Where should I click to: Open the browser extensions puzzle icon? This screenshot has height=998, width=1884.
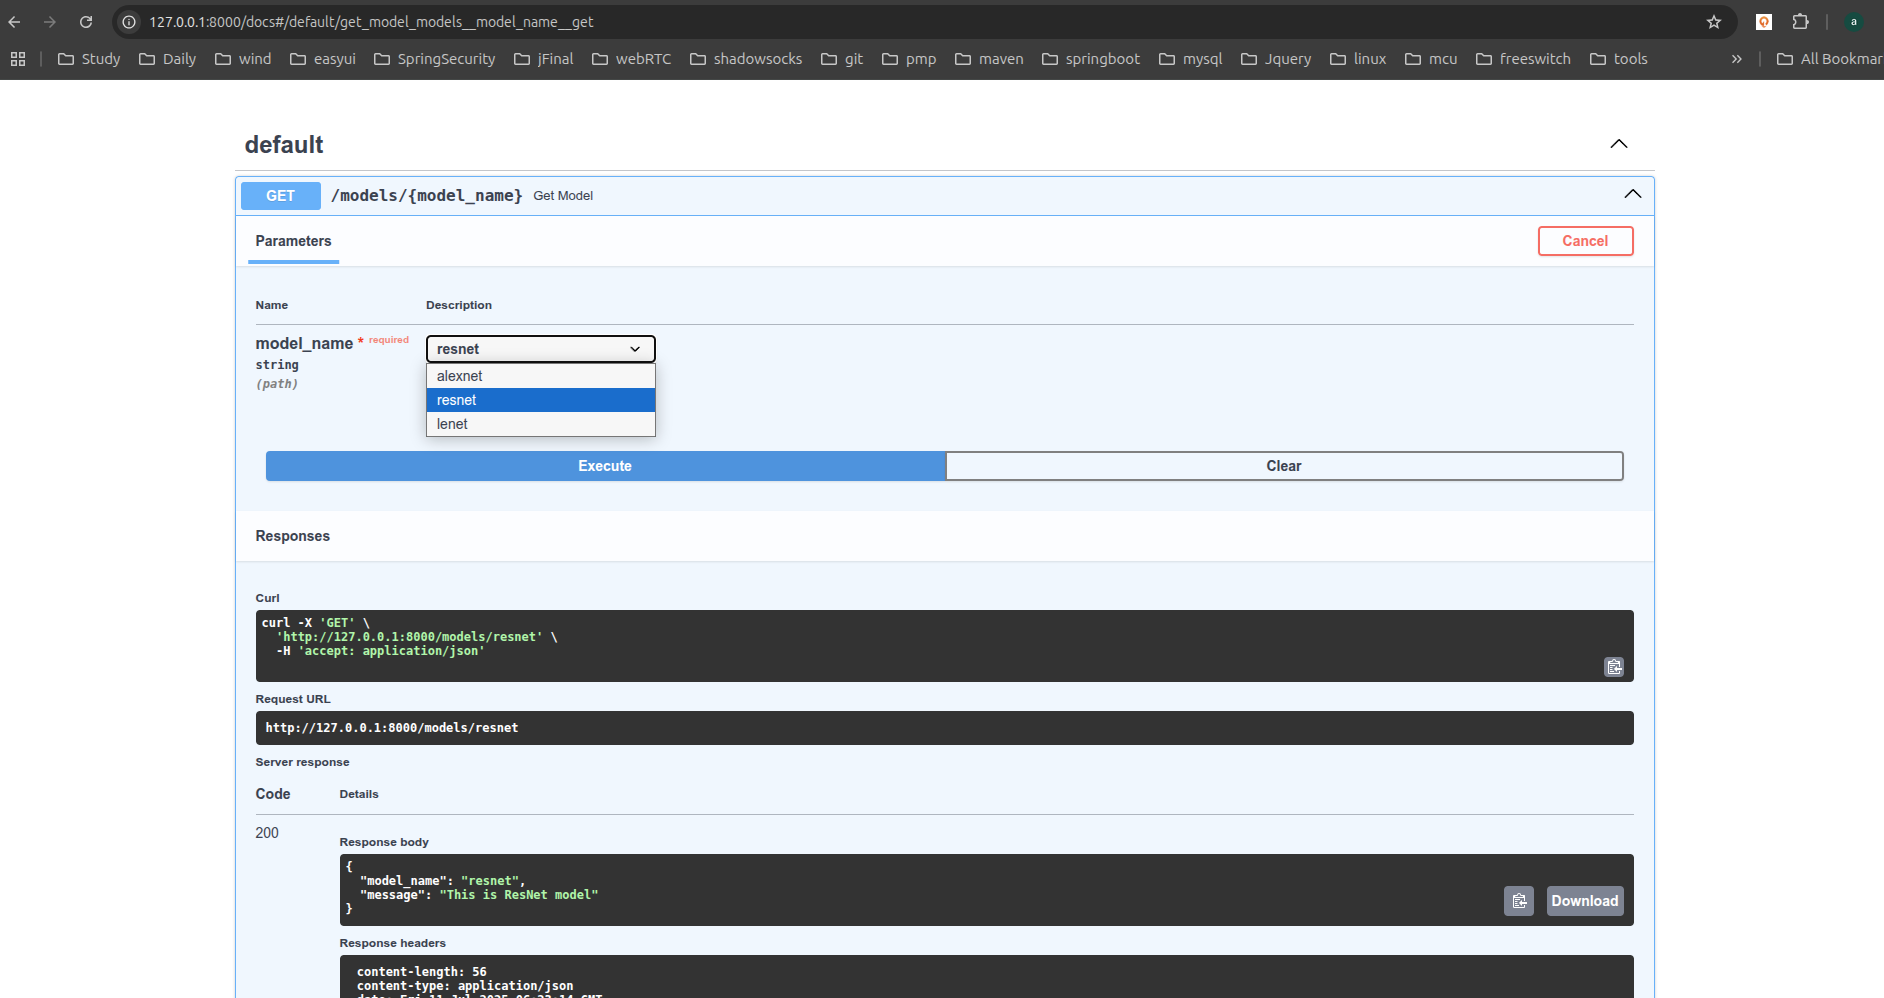1800,22
